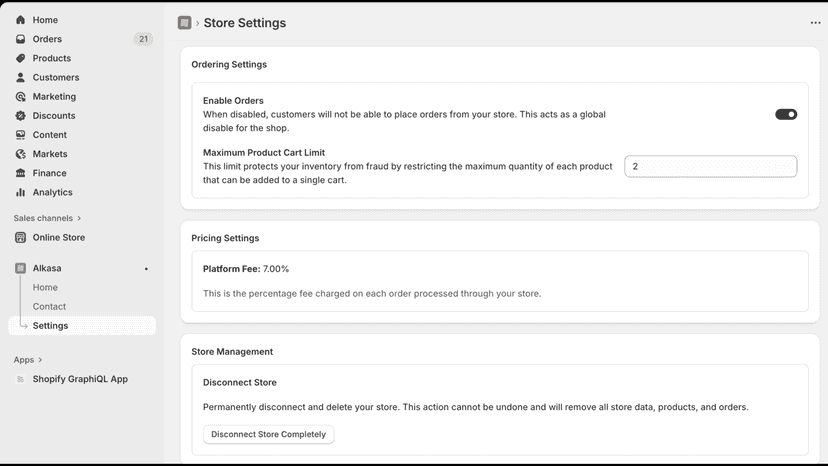Image resolution: width=828 pixels, height=466 pixels.
Task: Click the Orders count badge 21
Action: click(x=143, y=39)
